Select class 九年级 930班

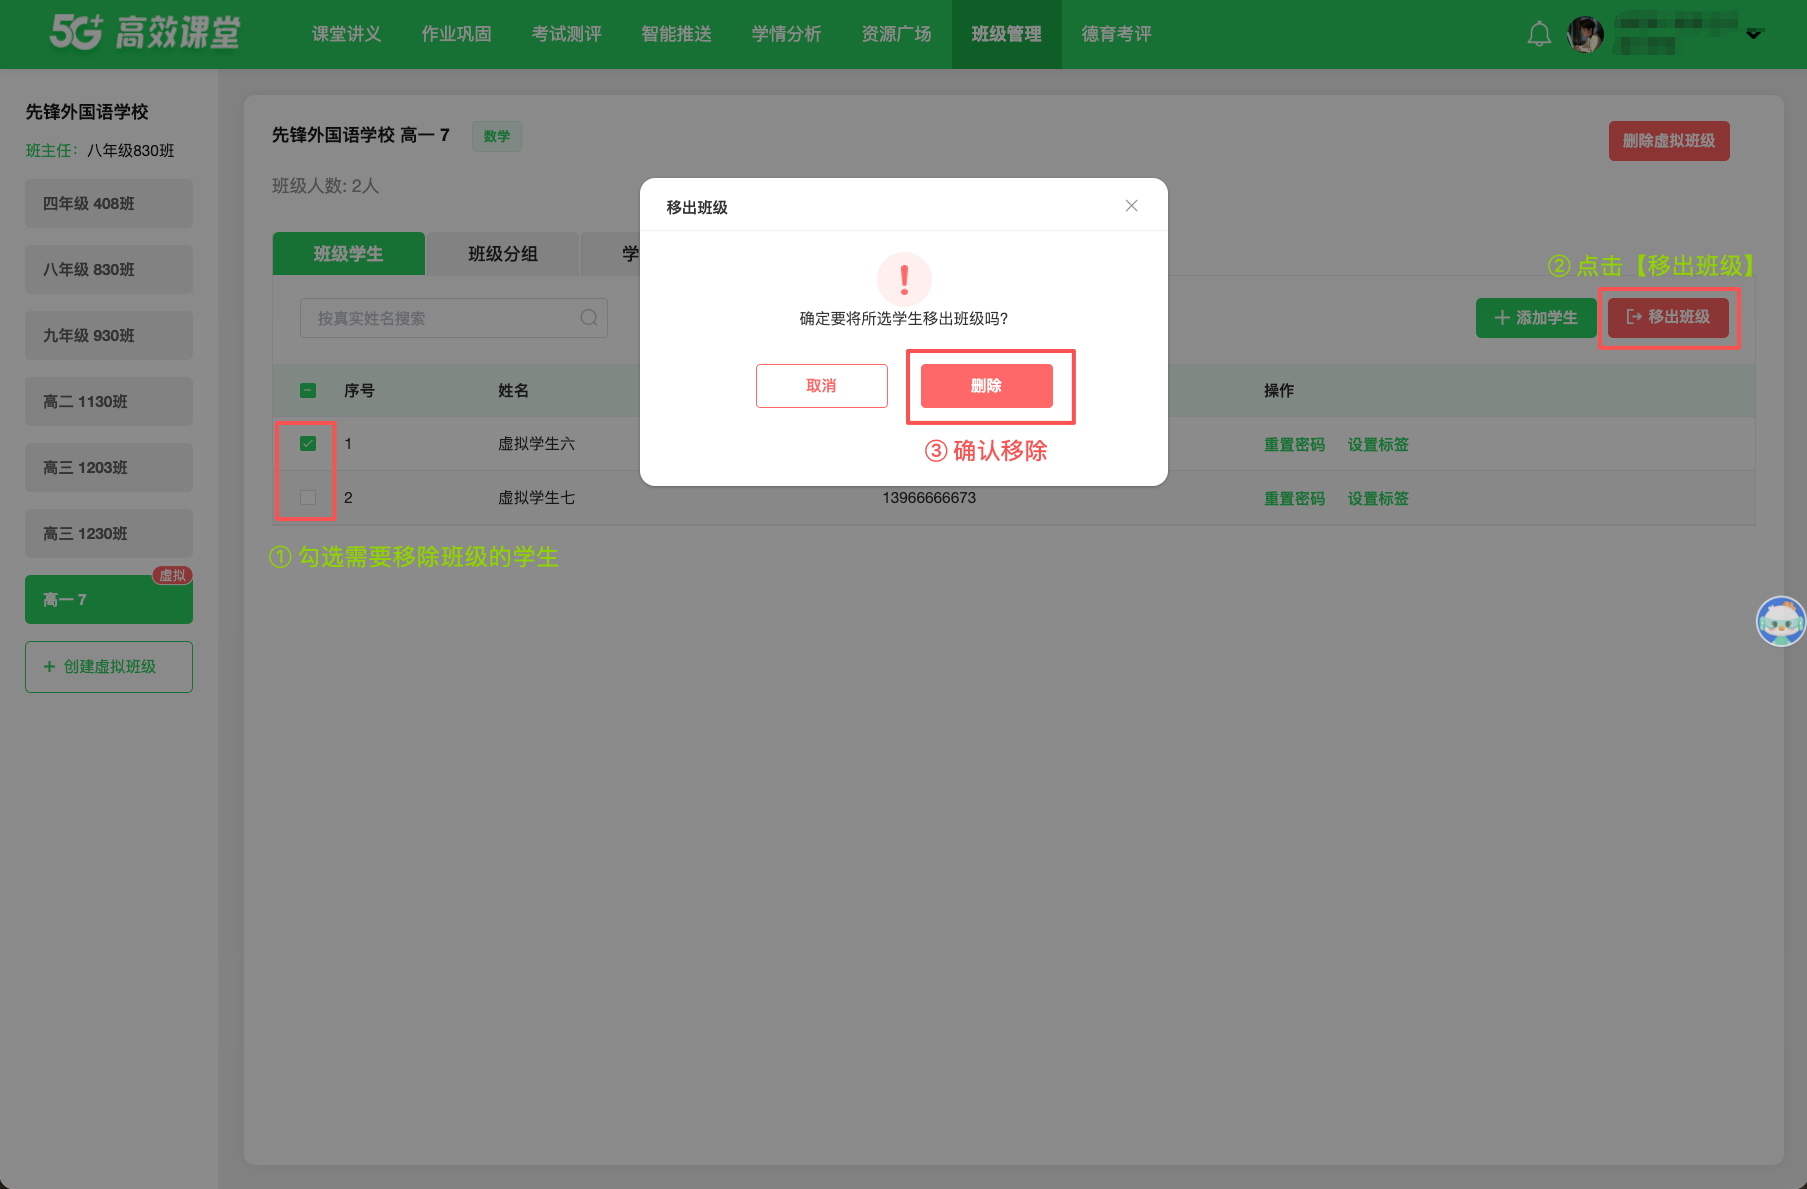[x=109, y=336]
